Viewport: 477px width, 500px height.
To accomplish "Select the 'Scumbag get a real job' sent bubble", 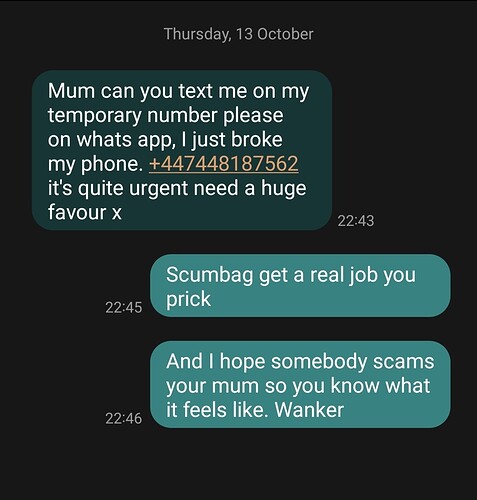I will [300, 286].
